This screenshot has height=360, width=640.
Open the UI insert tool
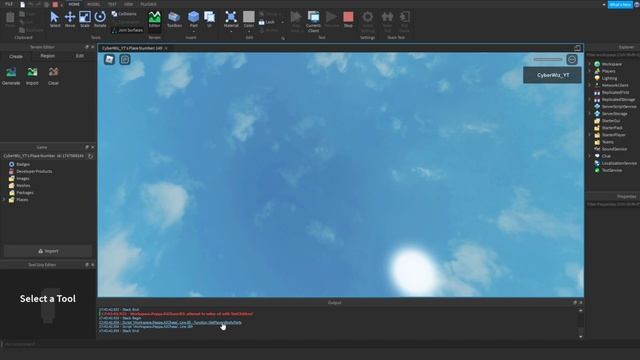209,19
